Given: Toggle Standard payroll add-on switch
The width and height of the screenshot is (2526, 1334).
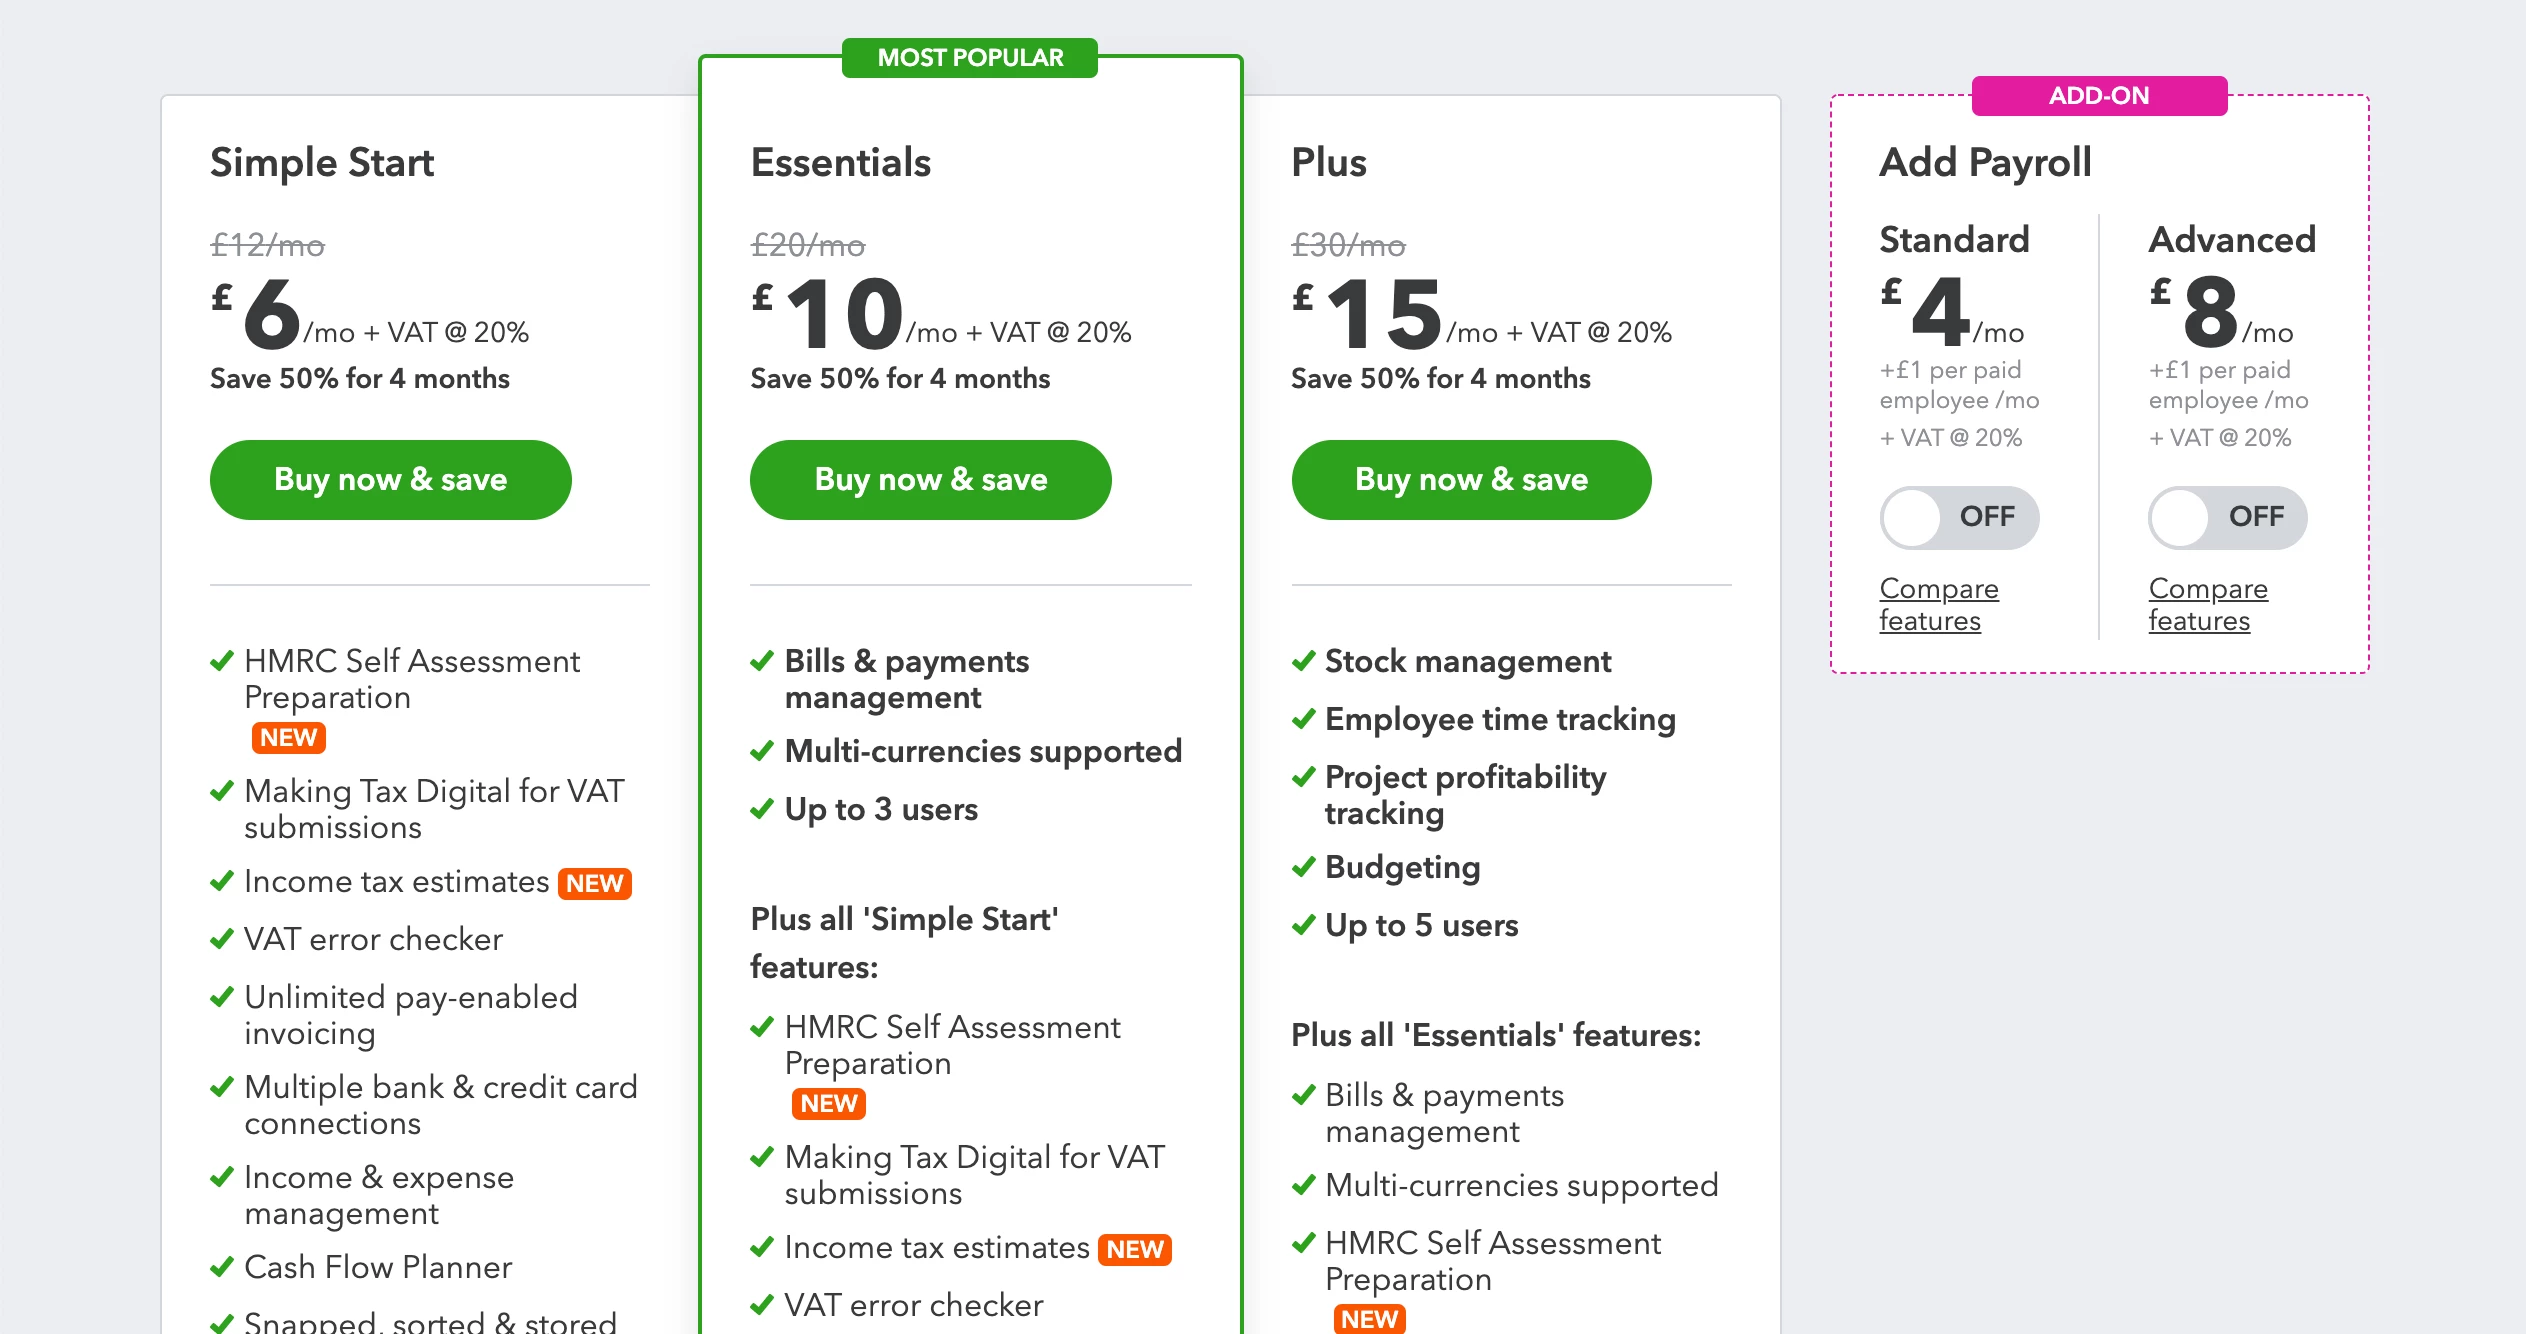Looking at the screenshot, I should click(1959, 517).
